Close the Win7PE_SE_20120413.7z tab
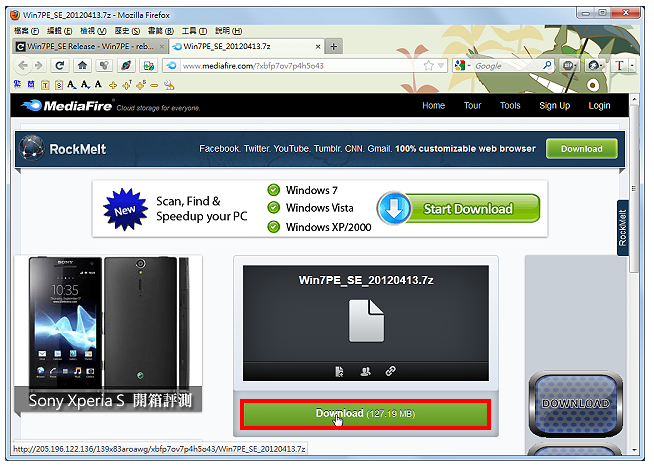Screen dimensions: 654x467 tap(318, 47)
